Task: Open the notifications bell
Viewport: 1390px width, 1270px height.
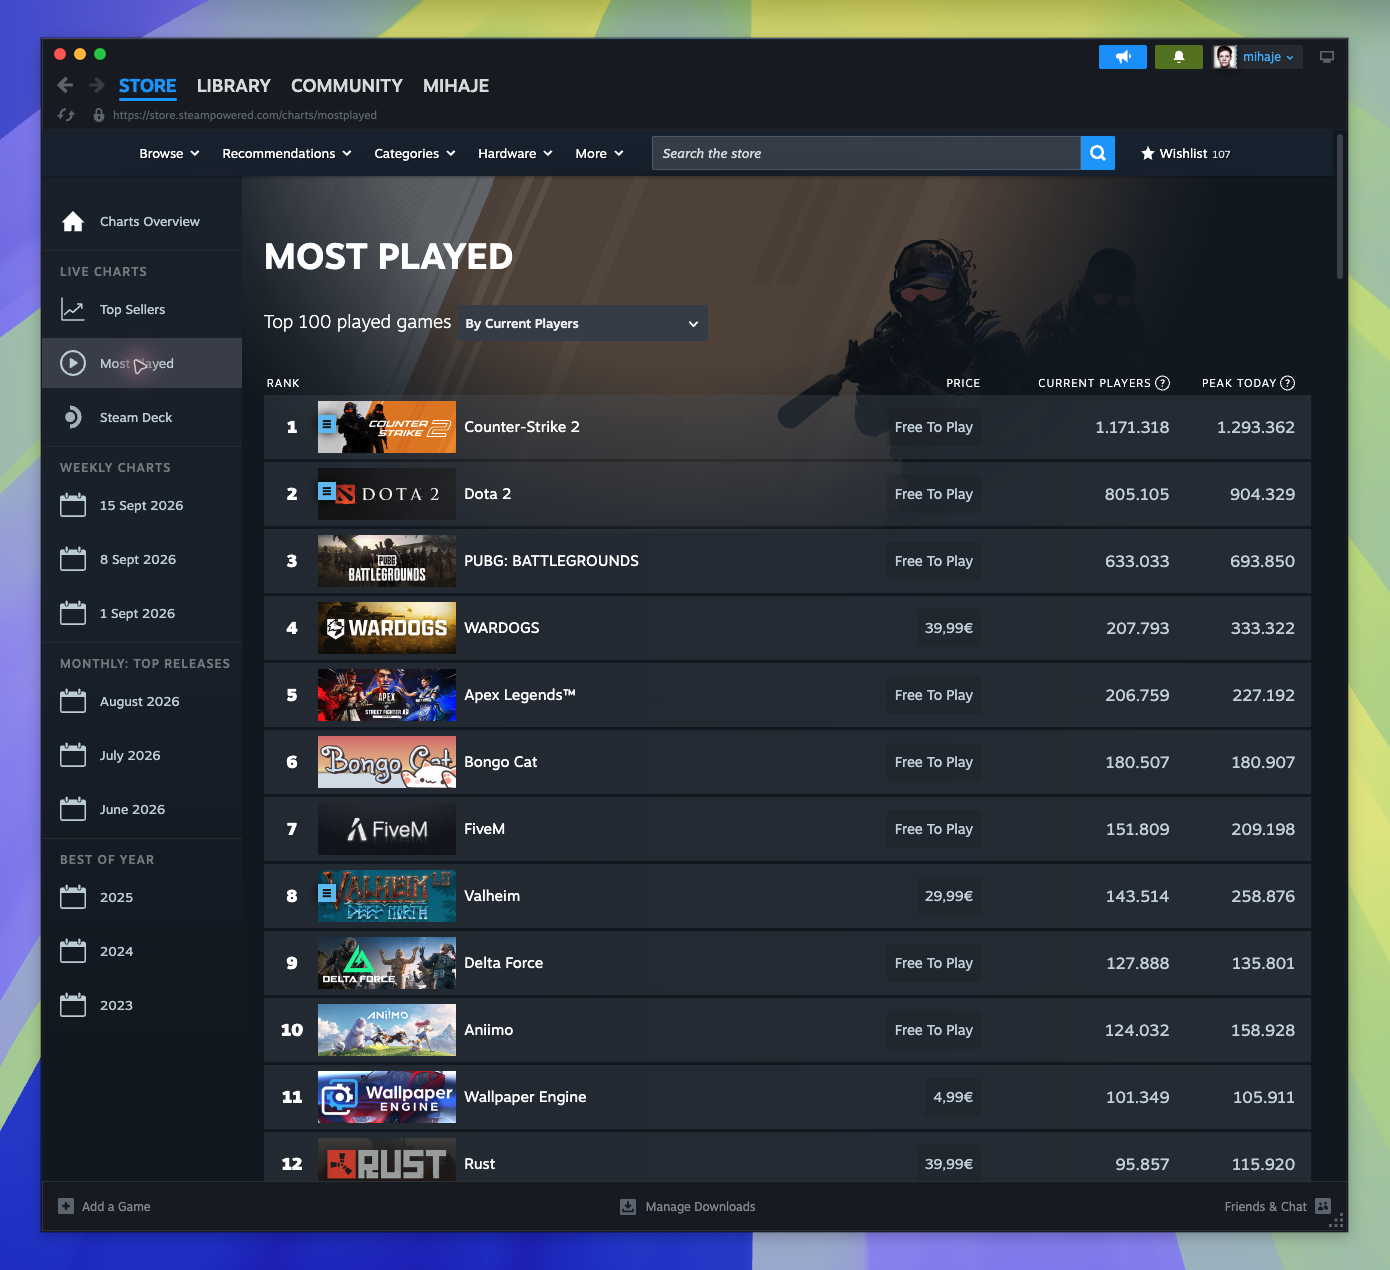Action: (x=1179, y=57)
